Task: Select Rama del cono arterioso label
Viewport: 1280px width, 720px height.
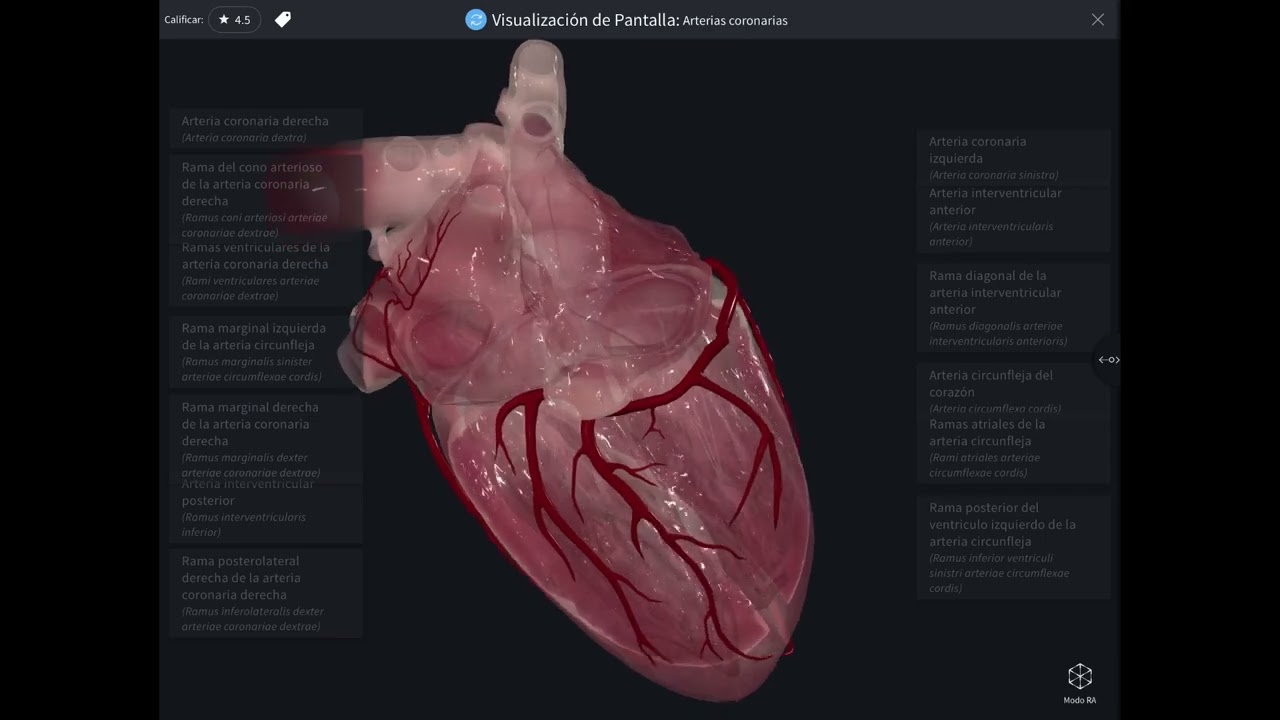Action: [x=265, y=199]
